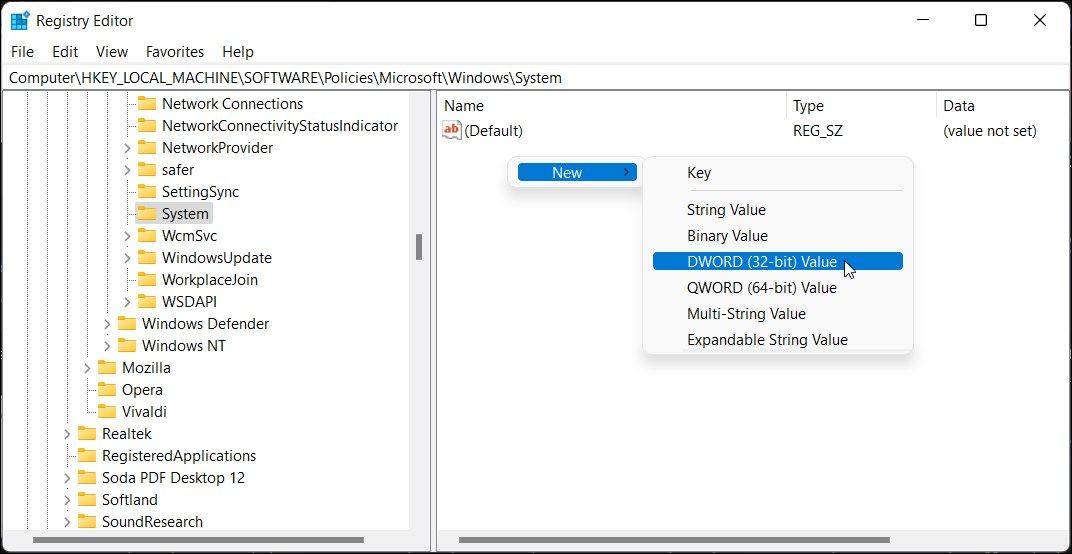Expand the Windows NT key

point(107,346)
